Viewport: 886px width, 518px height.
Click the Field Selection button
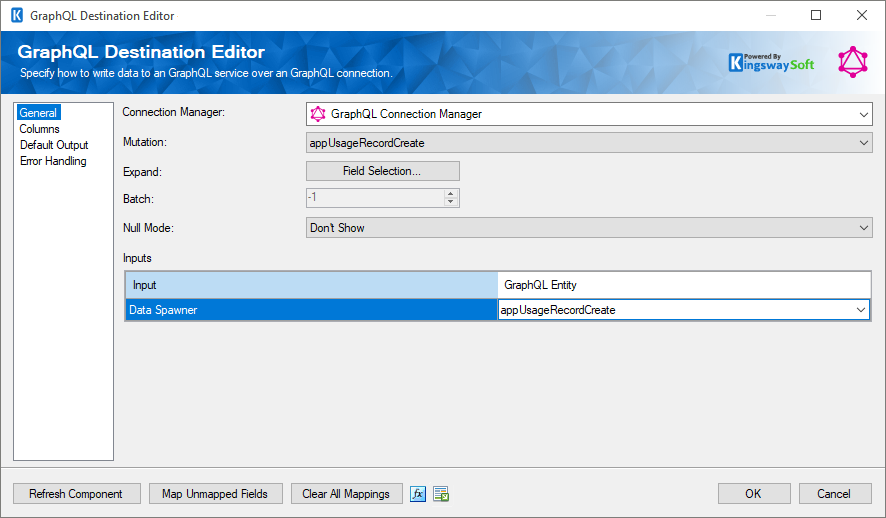pos(382,171)
